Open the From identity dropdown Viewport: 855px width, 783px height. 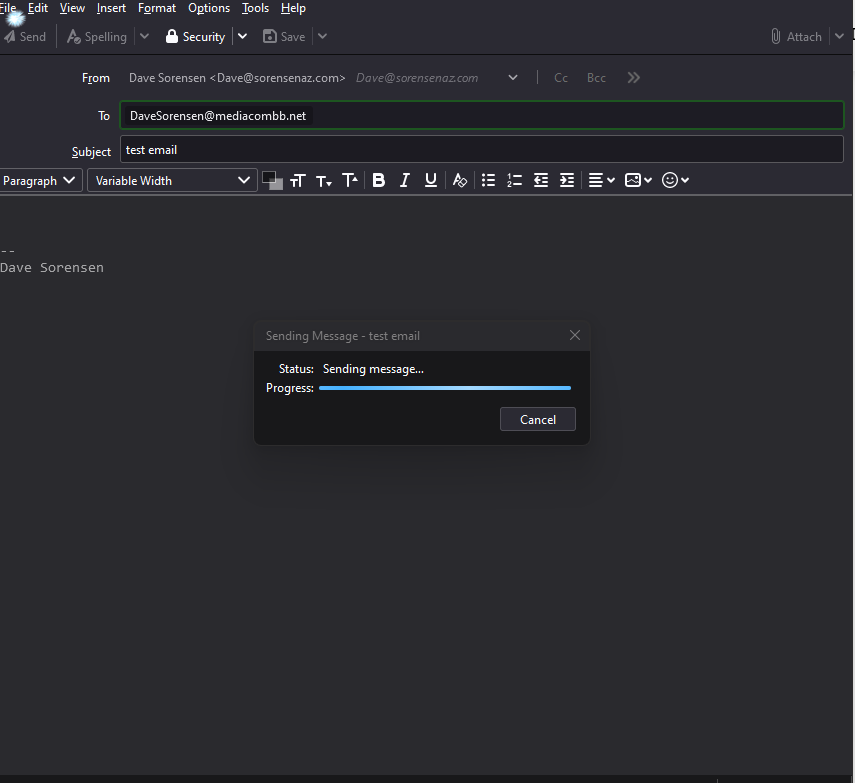(x=513, y=78)
